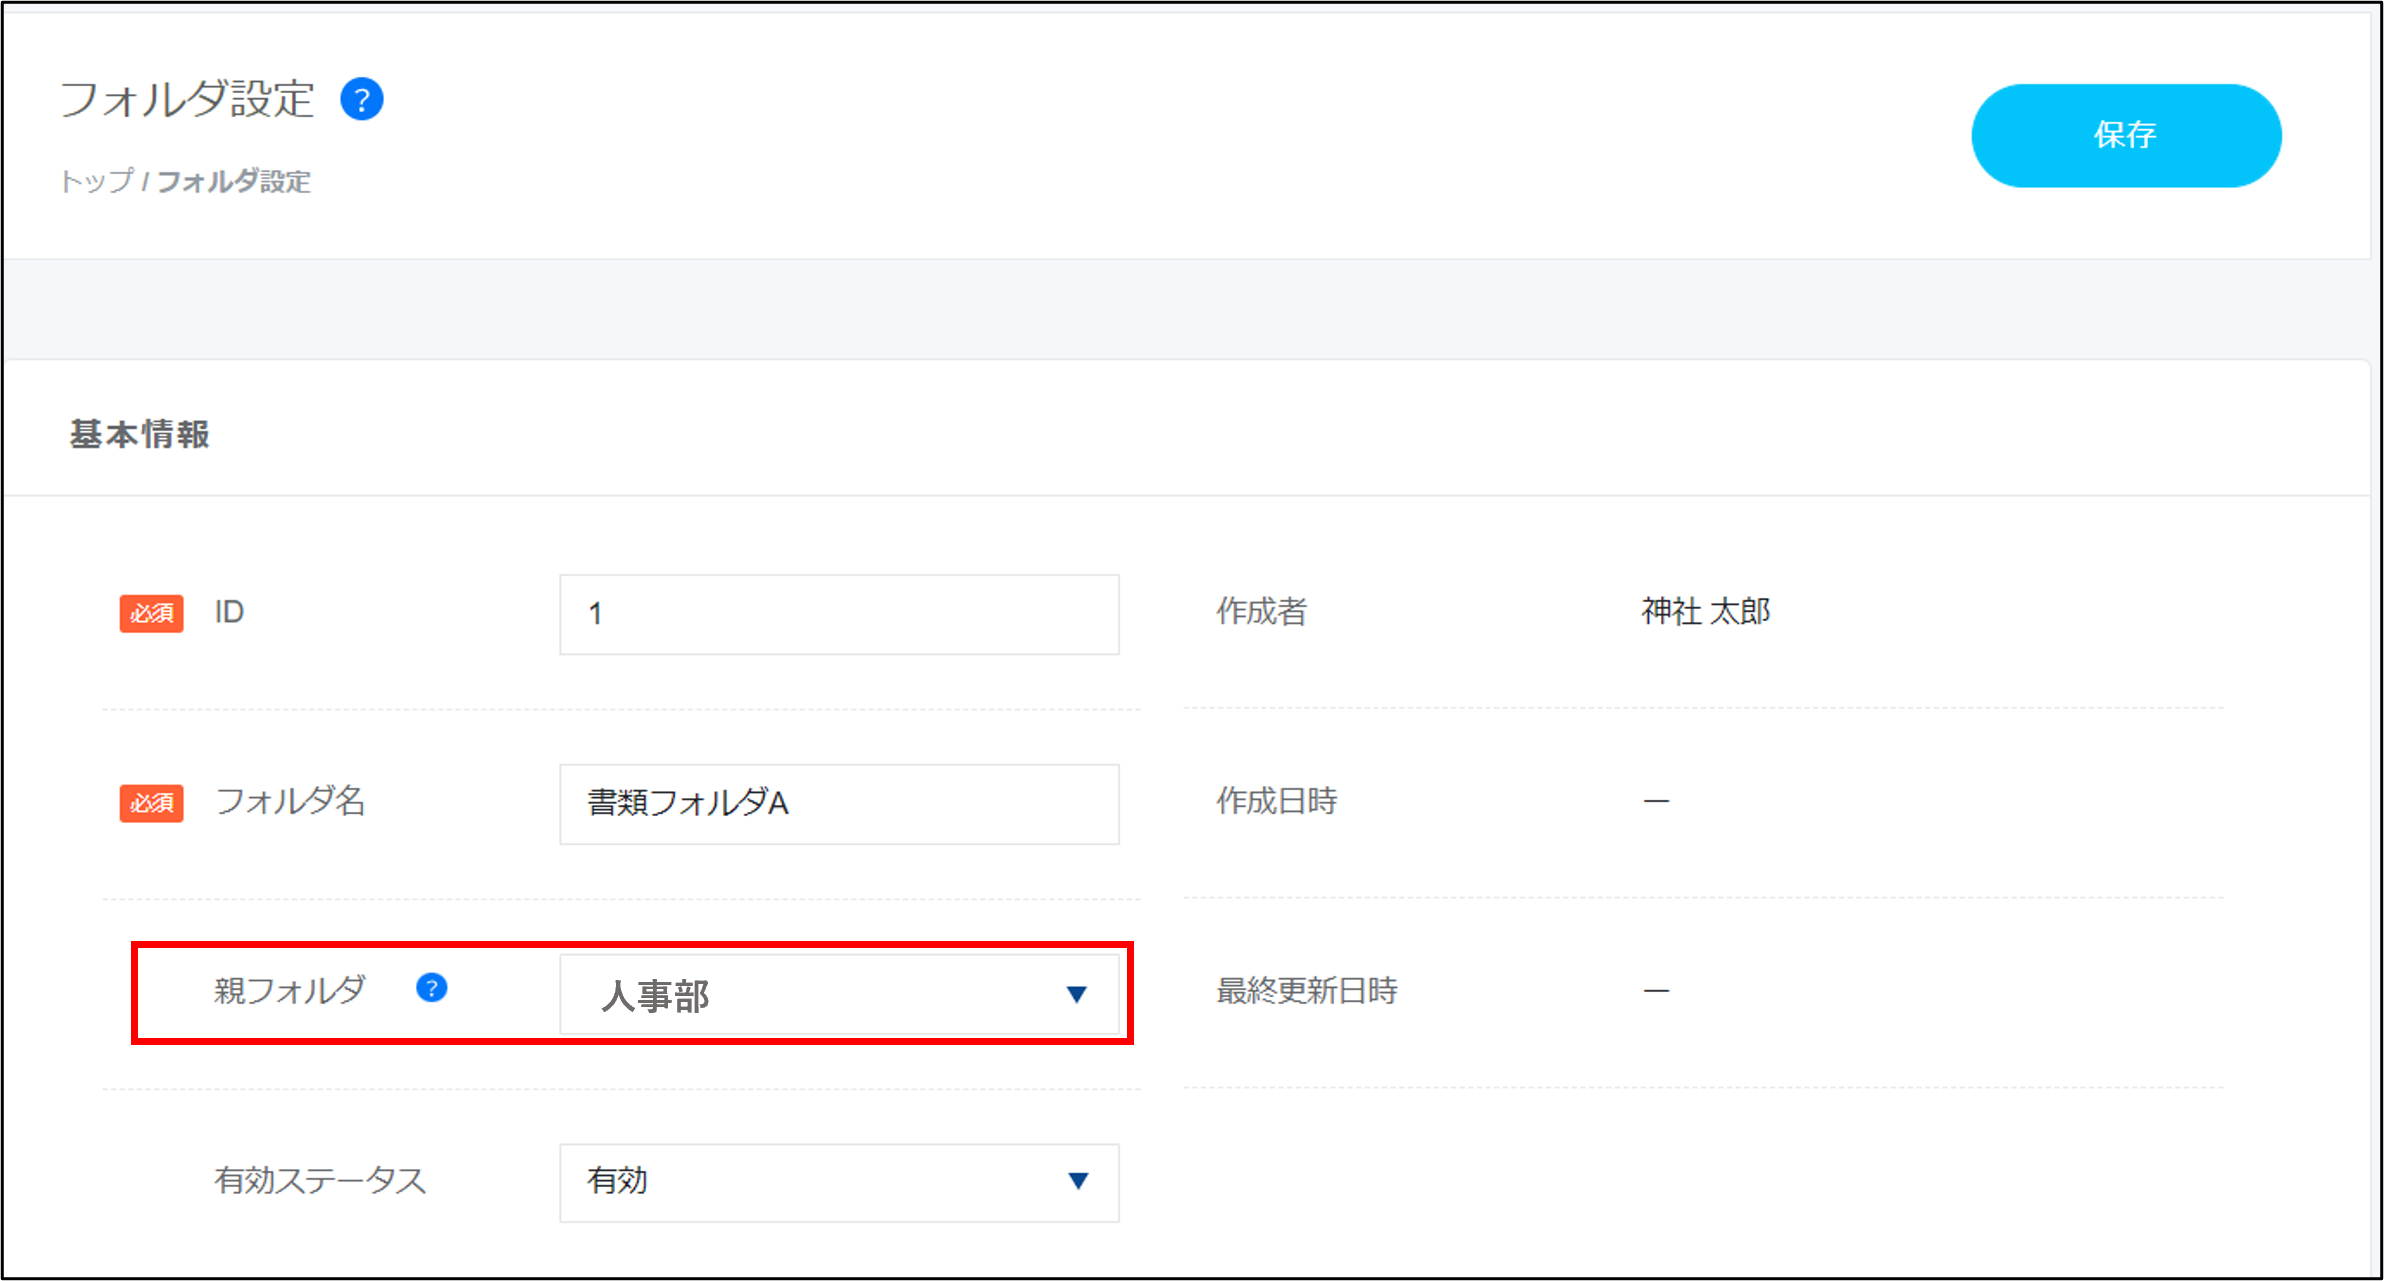The width and height of the screenshot is (2384, 1281).
Task: Click the arrow of 有効ステータス dropdown
Action: 1077,1181
